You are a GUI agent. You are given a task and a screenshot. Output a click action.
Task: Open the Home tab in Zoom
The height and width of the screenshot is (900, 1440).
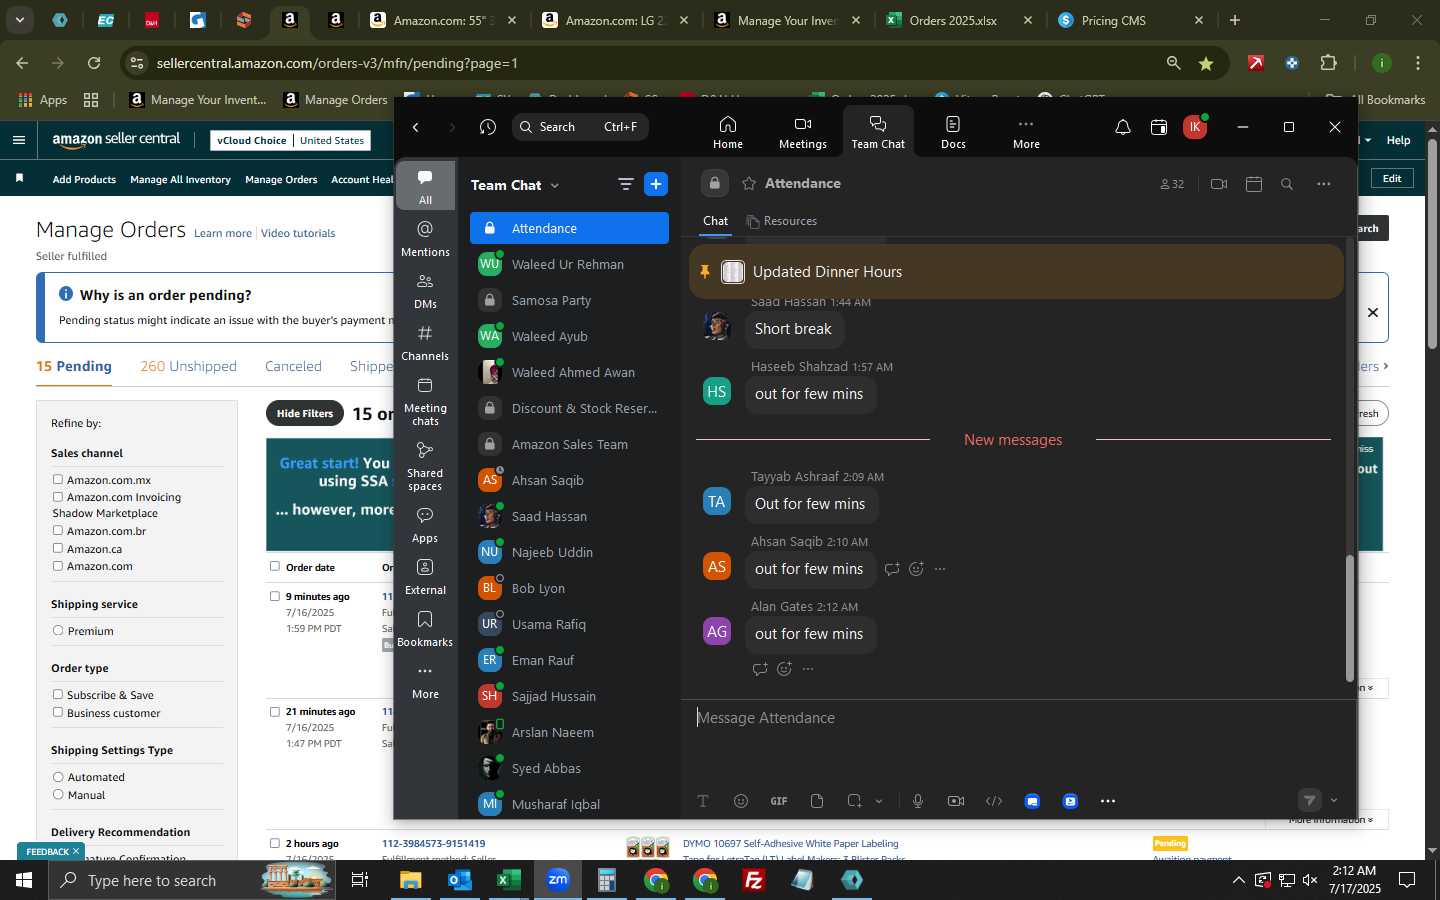click(x=727, y=131)
